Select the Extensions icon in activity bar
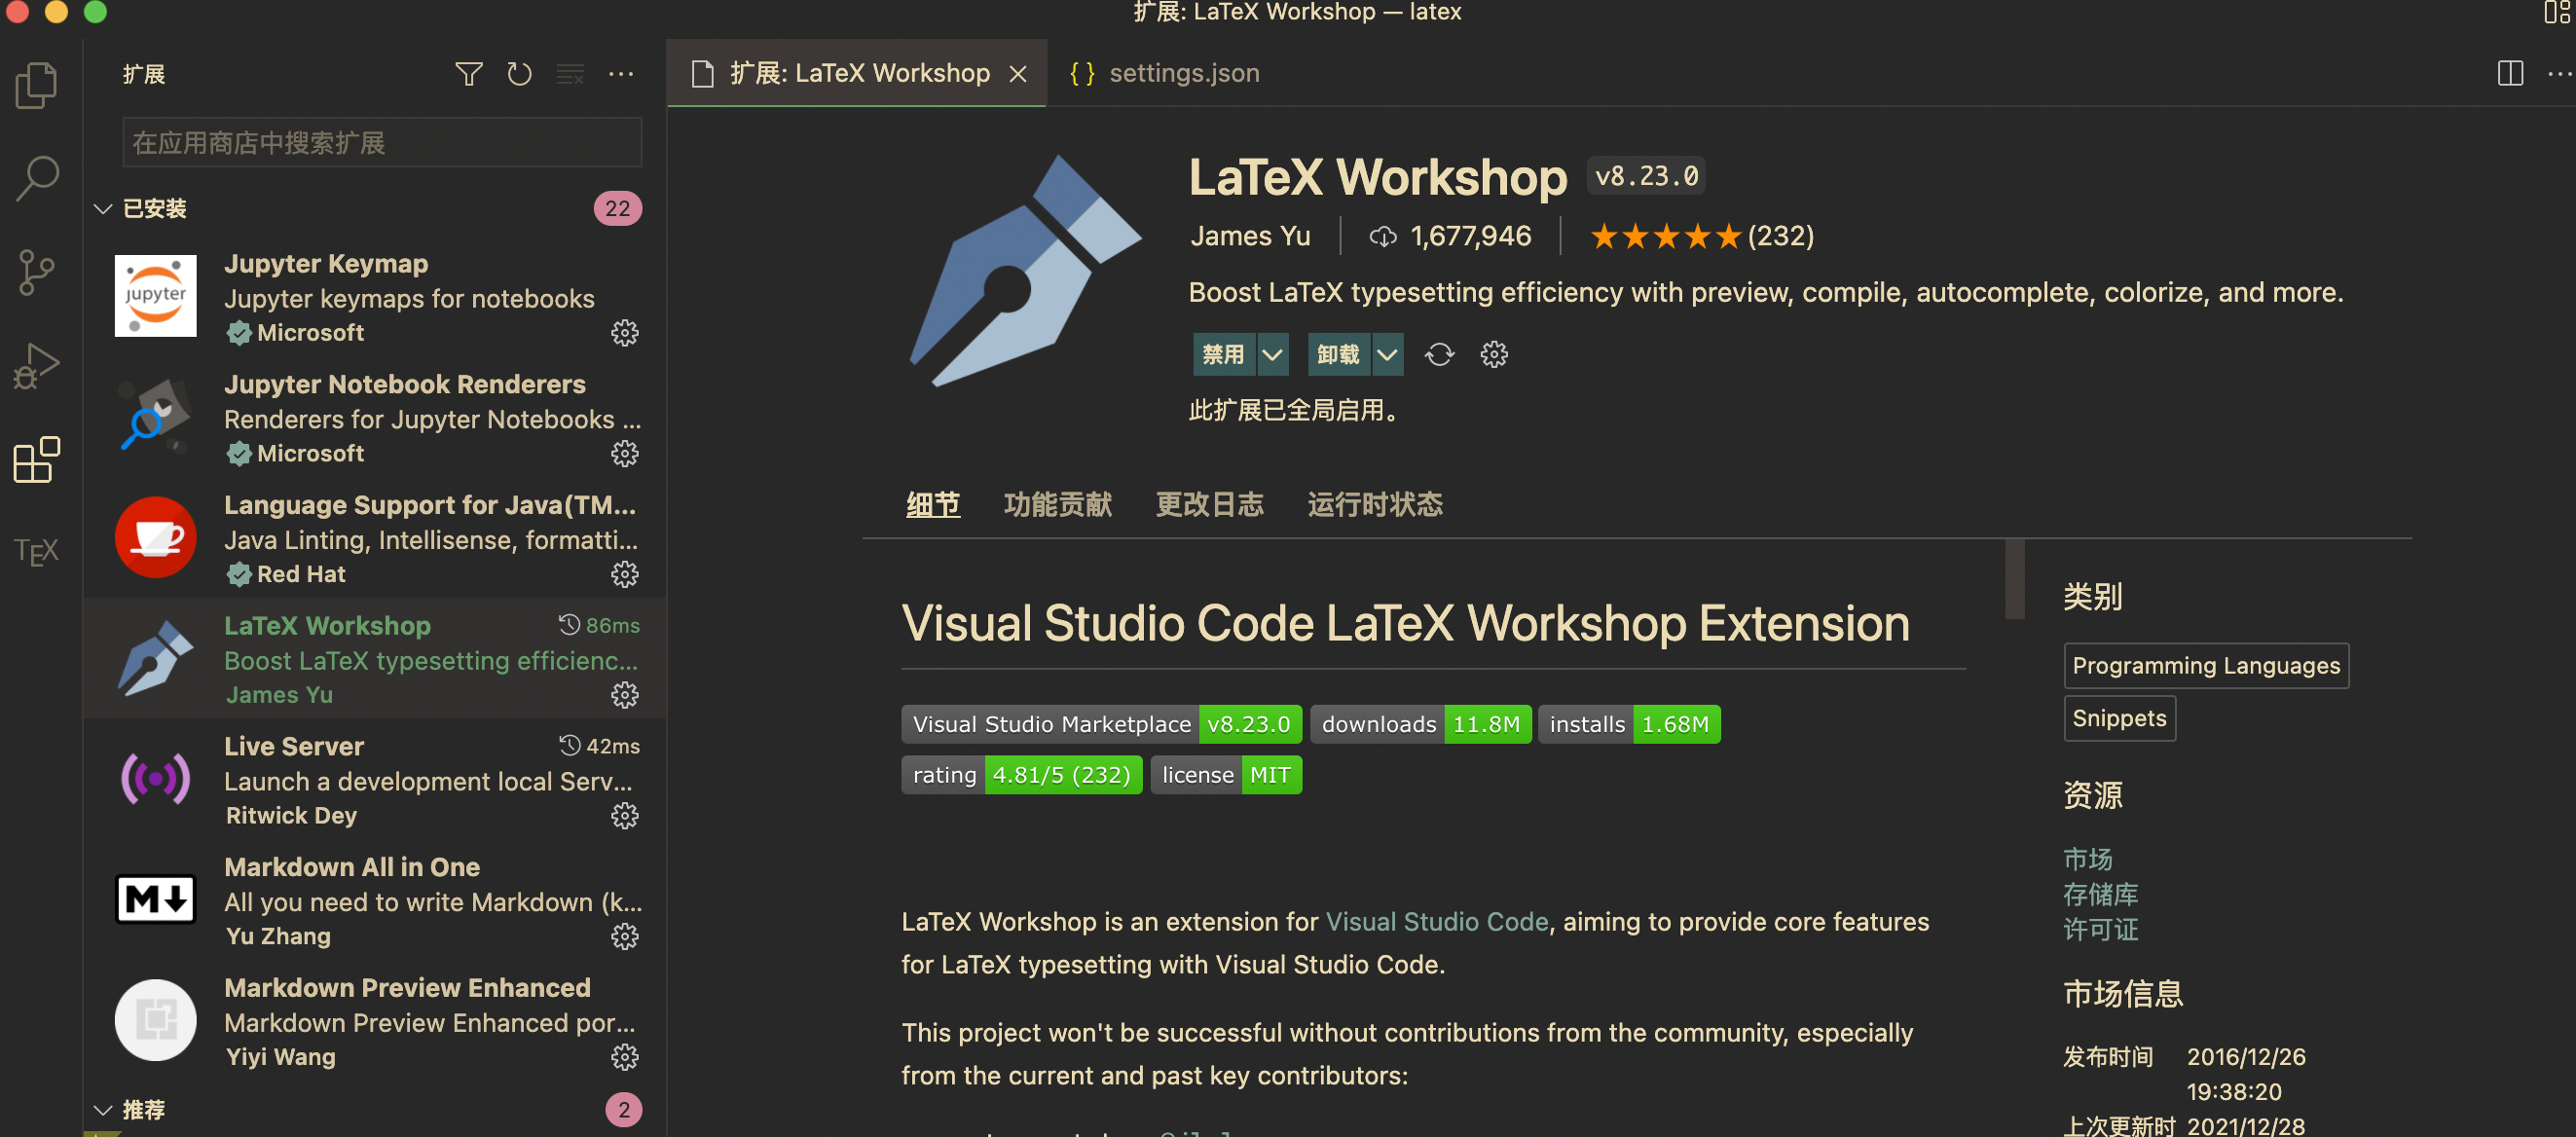2576x1137 pixels. [x=37, y=459]
